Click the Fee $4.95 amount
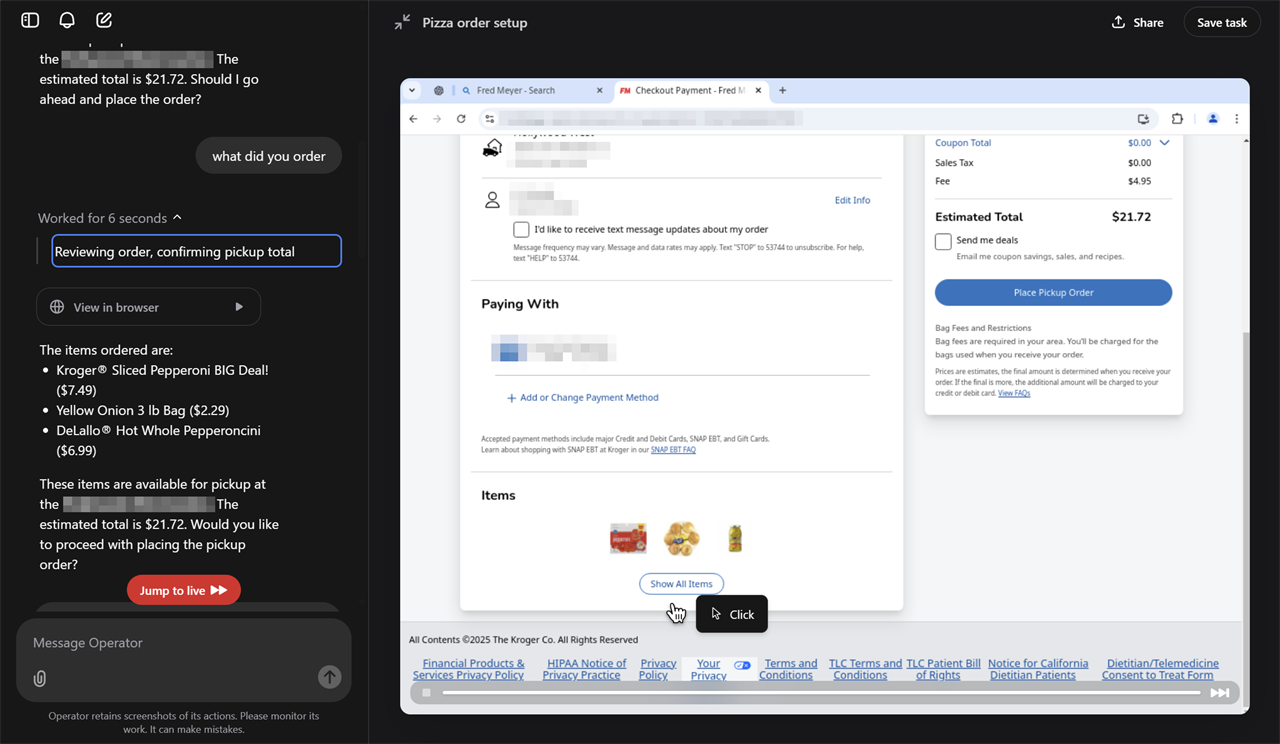This screenshot has height=744, width=1280. tap(1139, 181)
